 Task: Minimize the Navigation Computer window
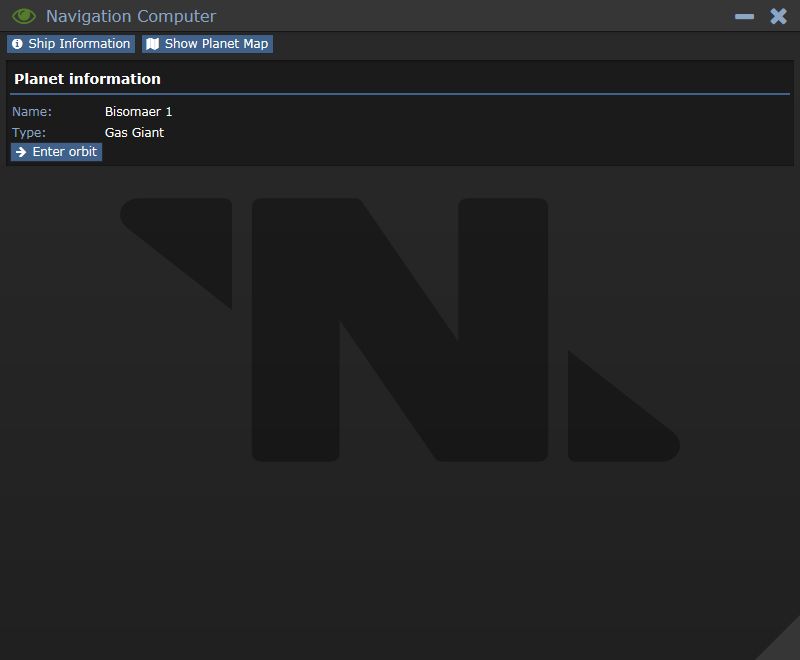(744, 16)
